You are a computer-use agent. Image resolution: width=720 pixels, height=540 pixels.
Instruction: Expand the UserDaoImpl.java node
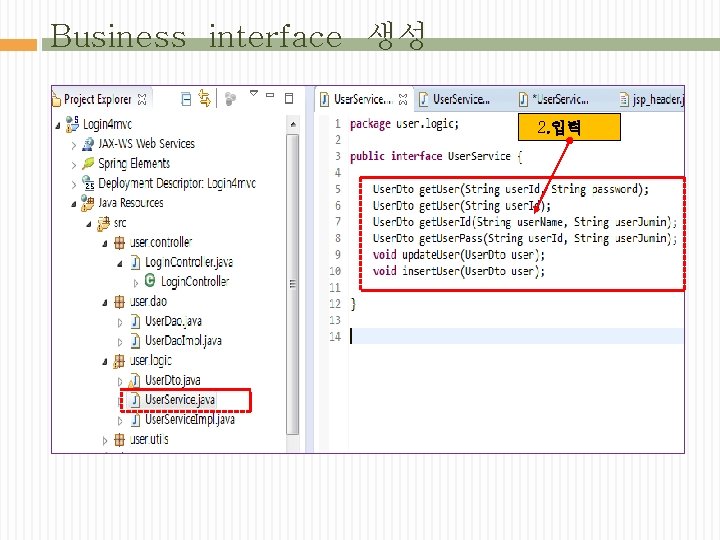120,343
